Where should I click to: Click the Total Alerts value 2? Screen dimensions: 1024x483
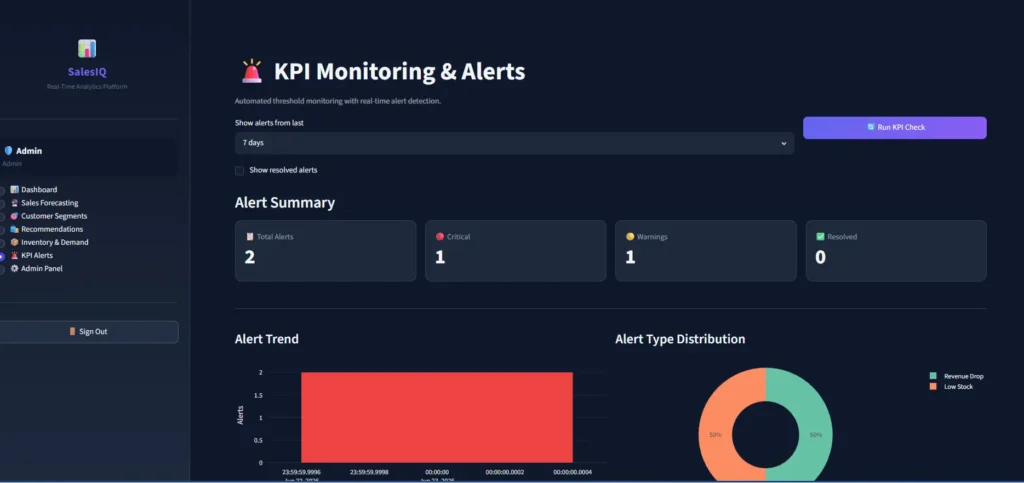click(x=249, y=257)
